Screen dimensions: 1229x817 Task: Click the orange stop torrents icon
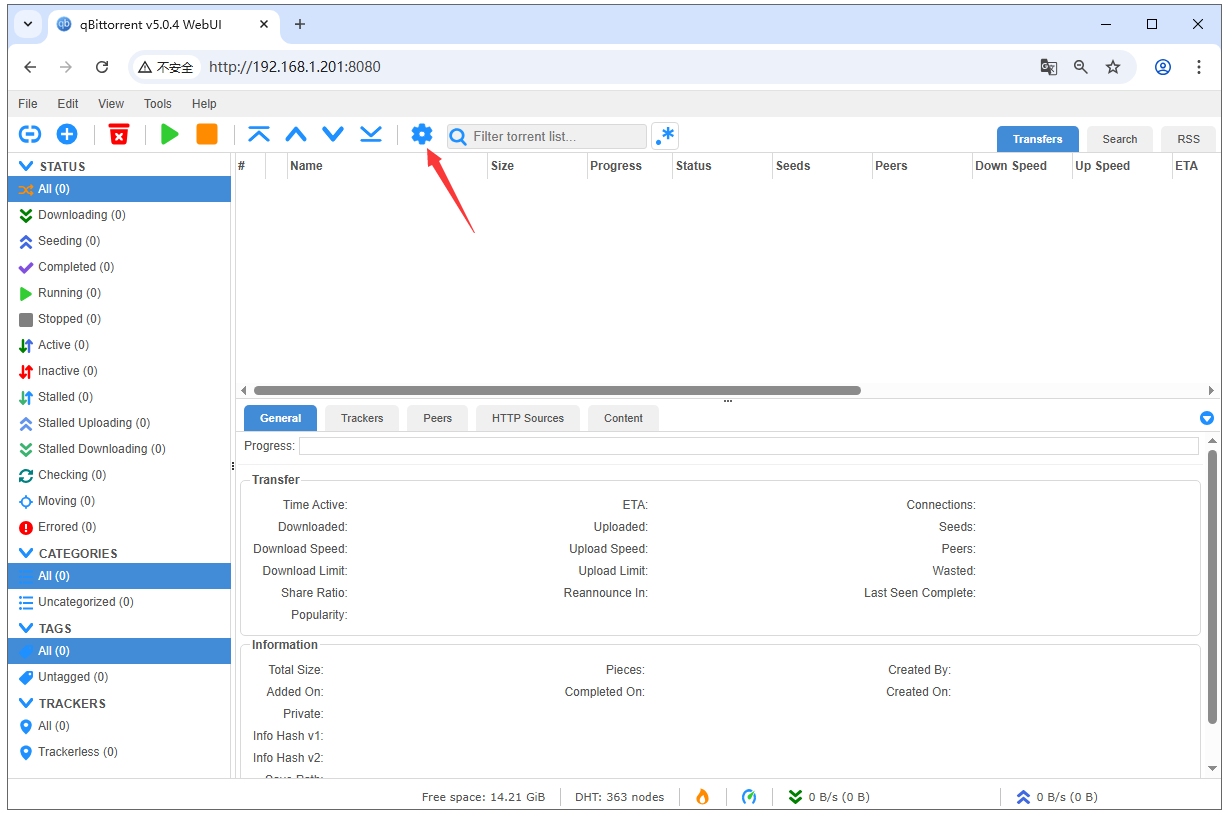tap(207, 135)
